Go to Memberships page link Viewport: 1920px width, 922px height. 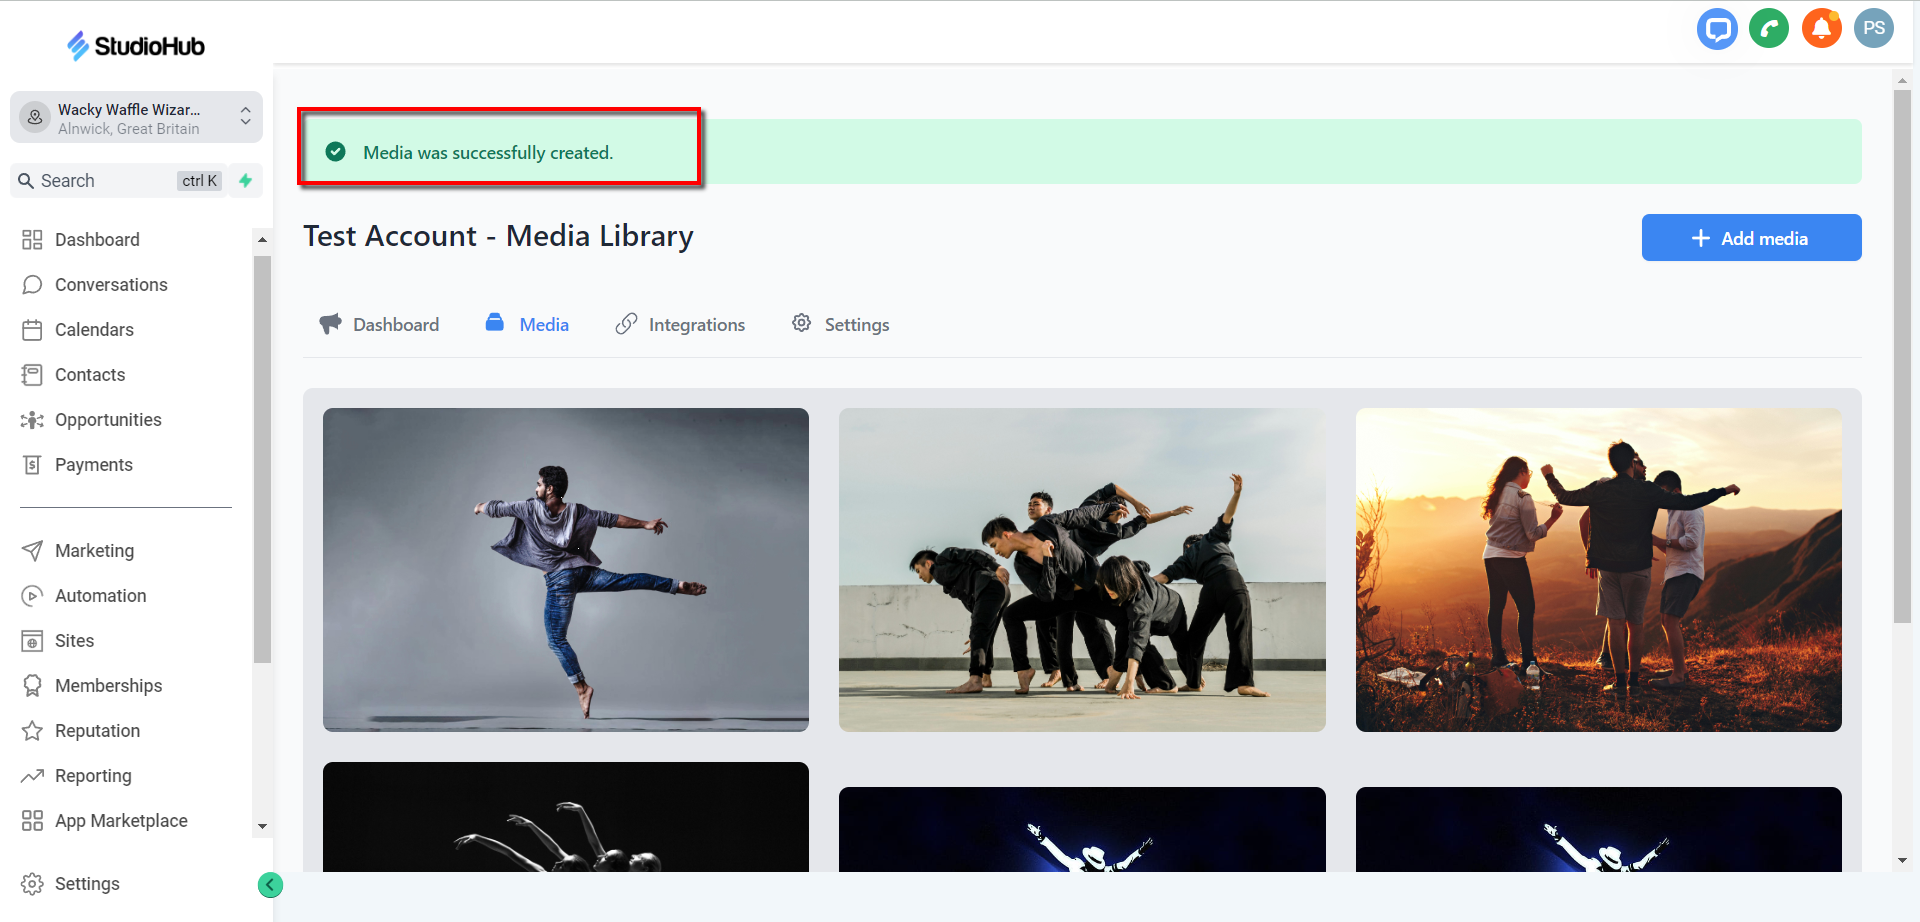(108, 686)
